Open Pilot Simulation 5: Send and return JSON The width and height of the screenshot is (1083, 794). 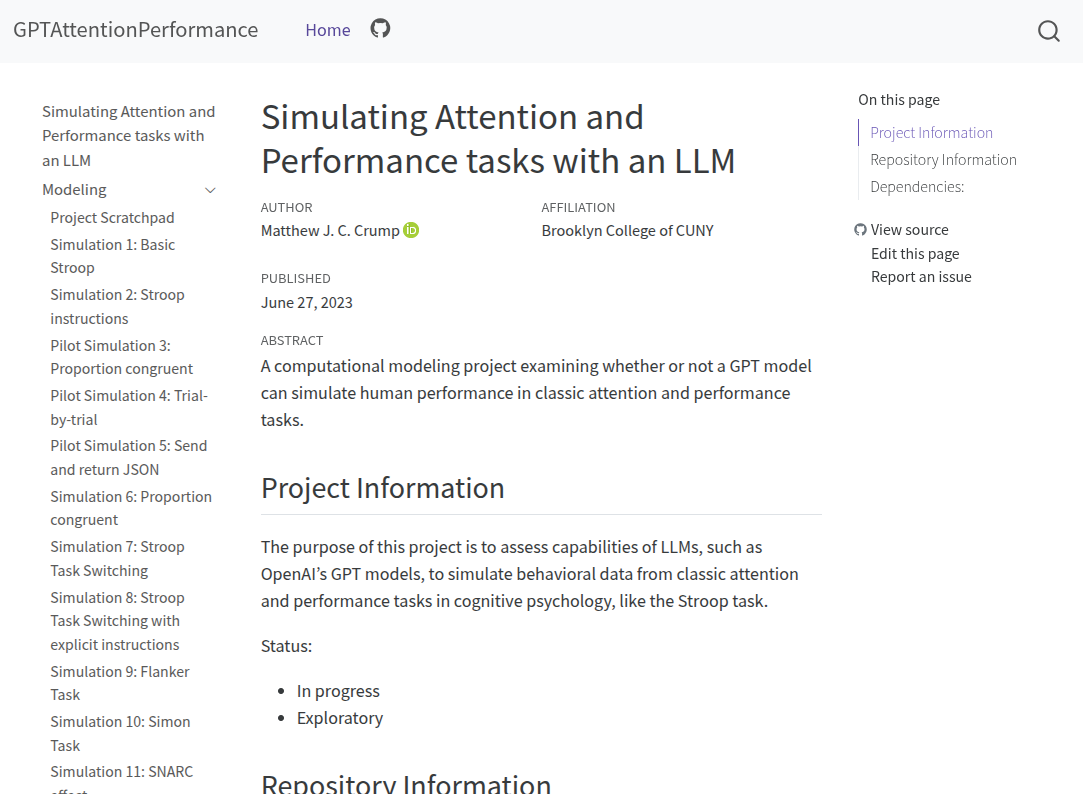pyautogui.click(x=128, y=457)
